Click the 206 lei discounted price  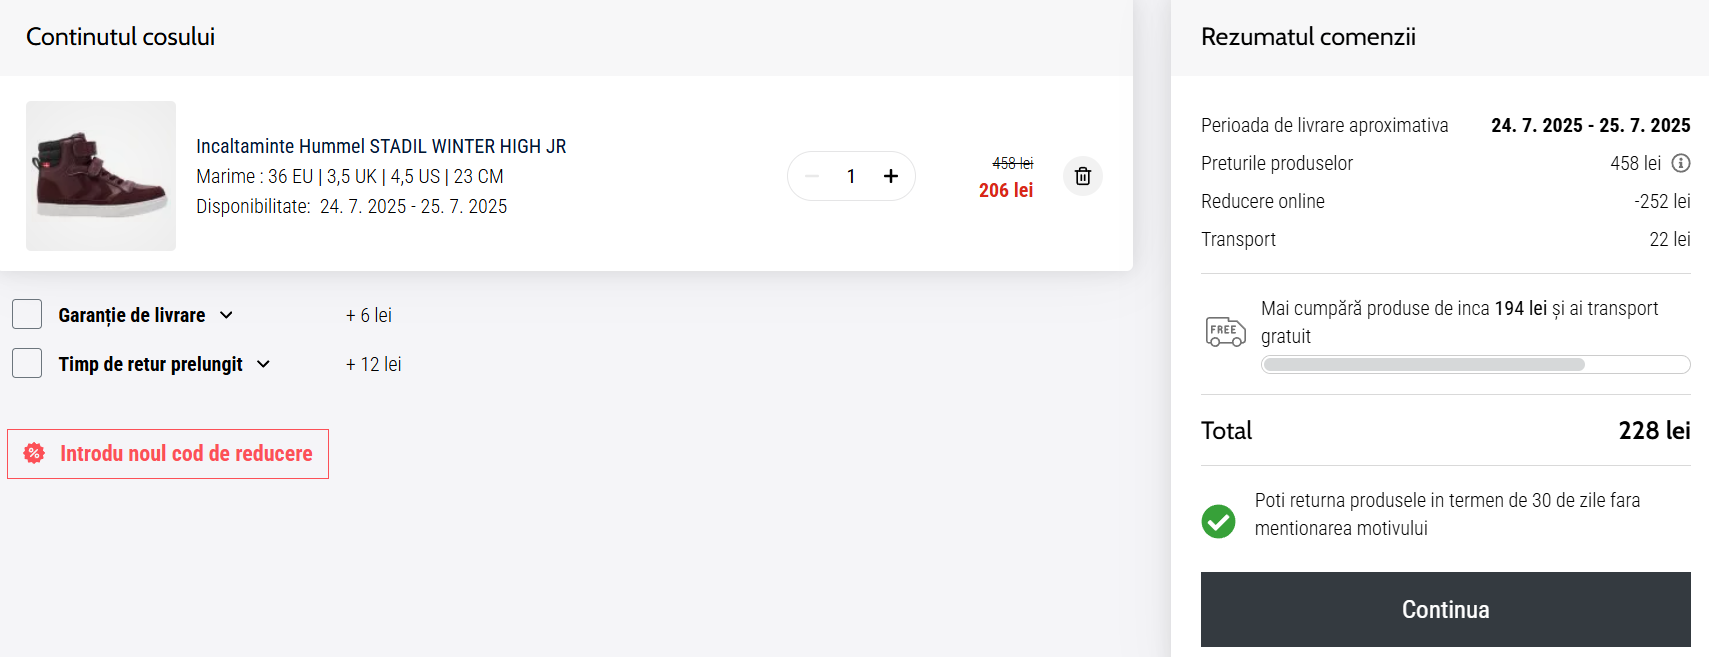1005,190
